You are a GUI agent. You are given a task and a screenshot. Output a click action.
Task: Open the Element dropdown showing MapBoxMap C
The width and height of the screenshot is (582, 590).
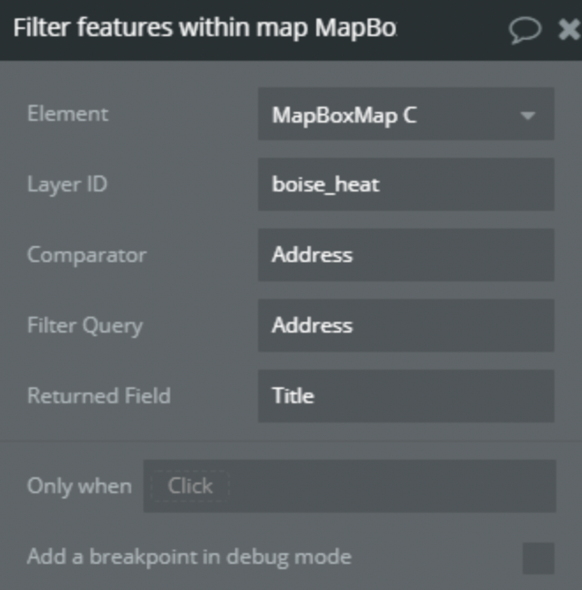pos(406,114)
